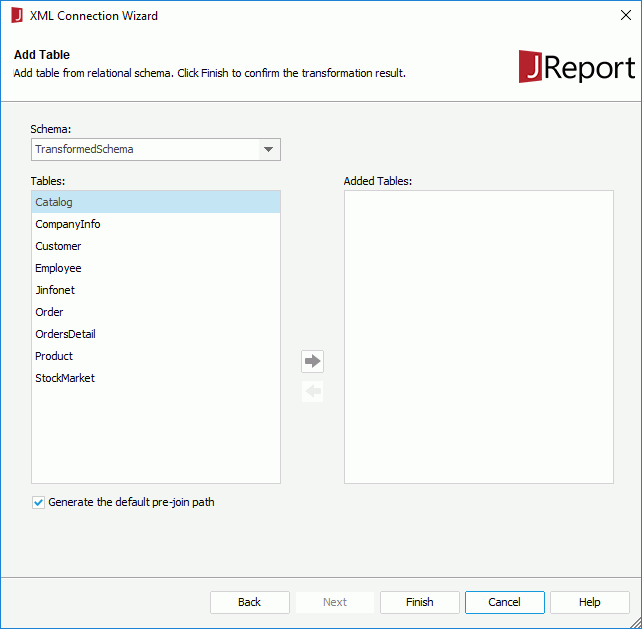Select the Employee table
The image size is (642, 629).
pos(156,268)
